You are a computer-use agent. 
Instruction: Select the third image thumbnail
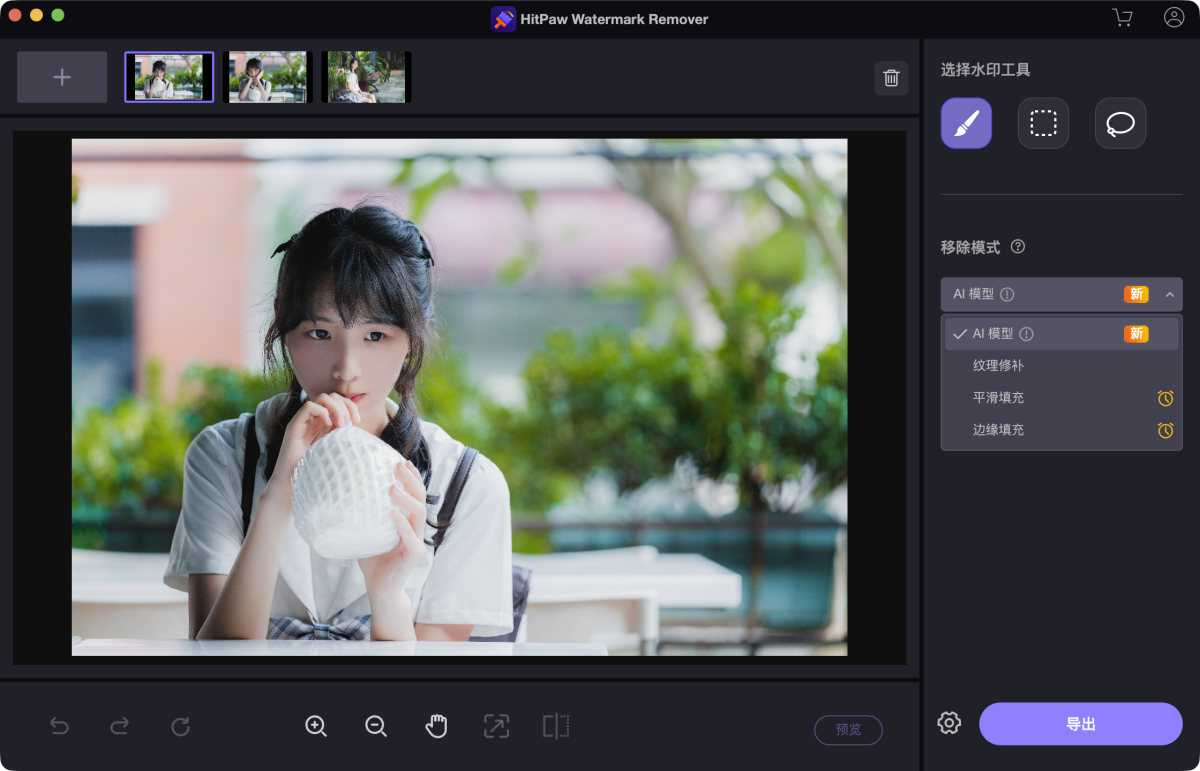point(365,77)
